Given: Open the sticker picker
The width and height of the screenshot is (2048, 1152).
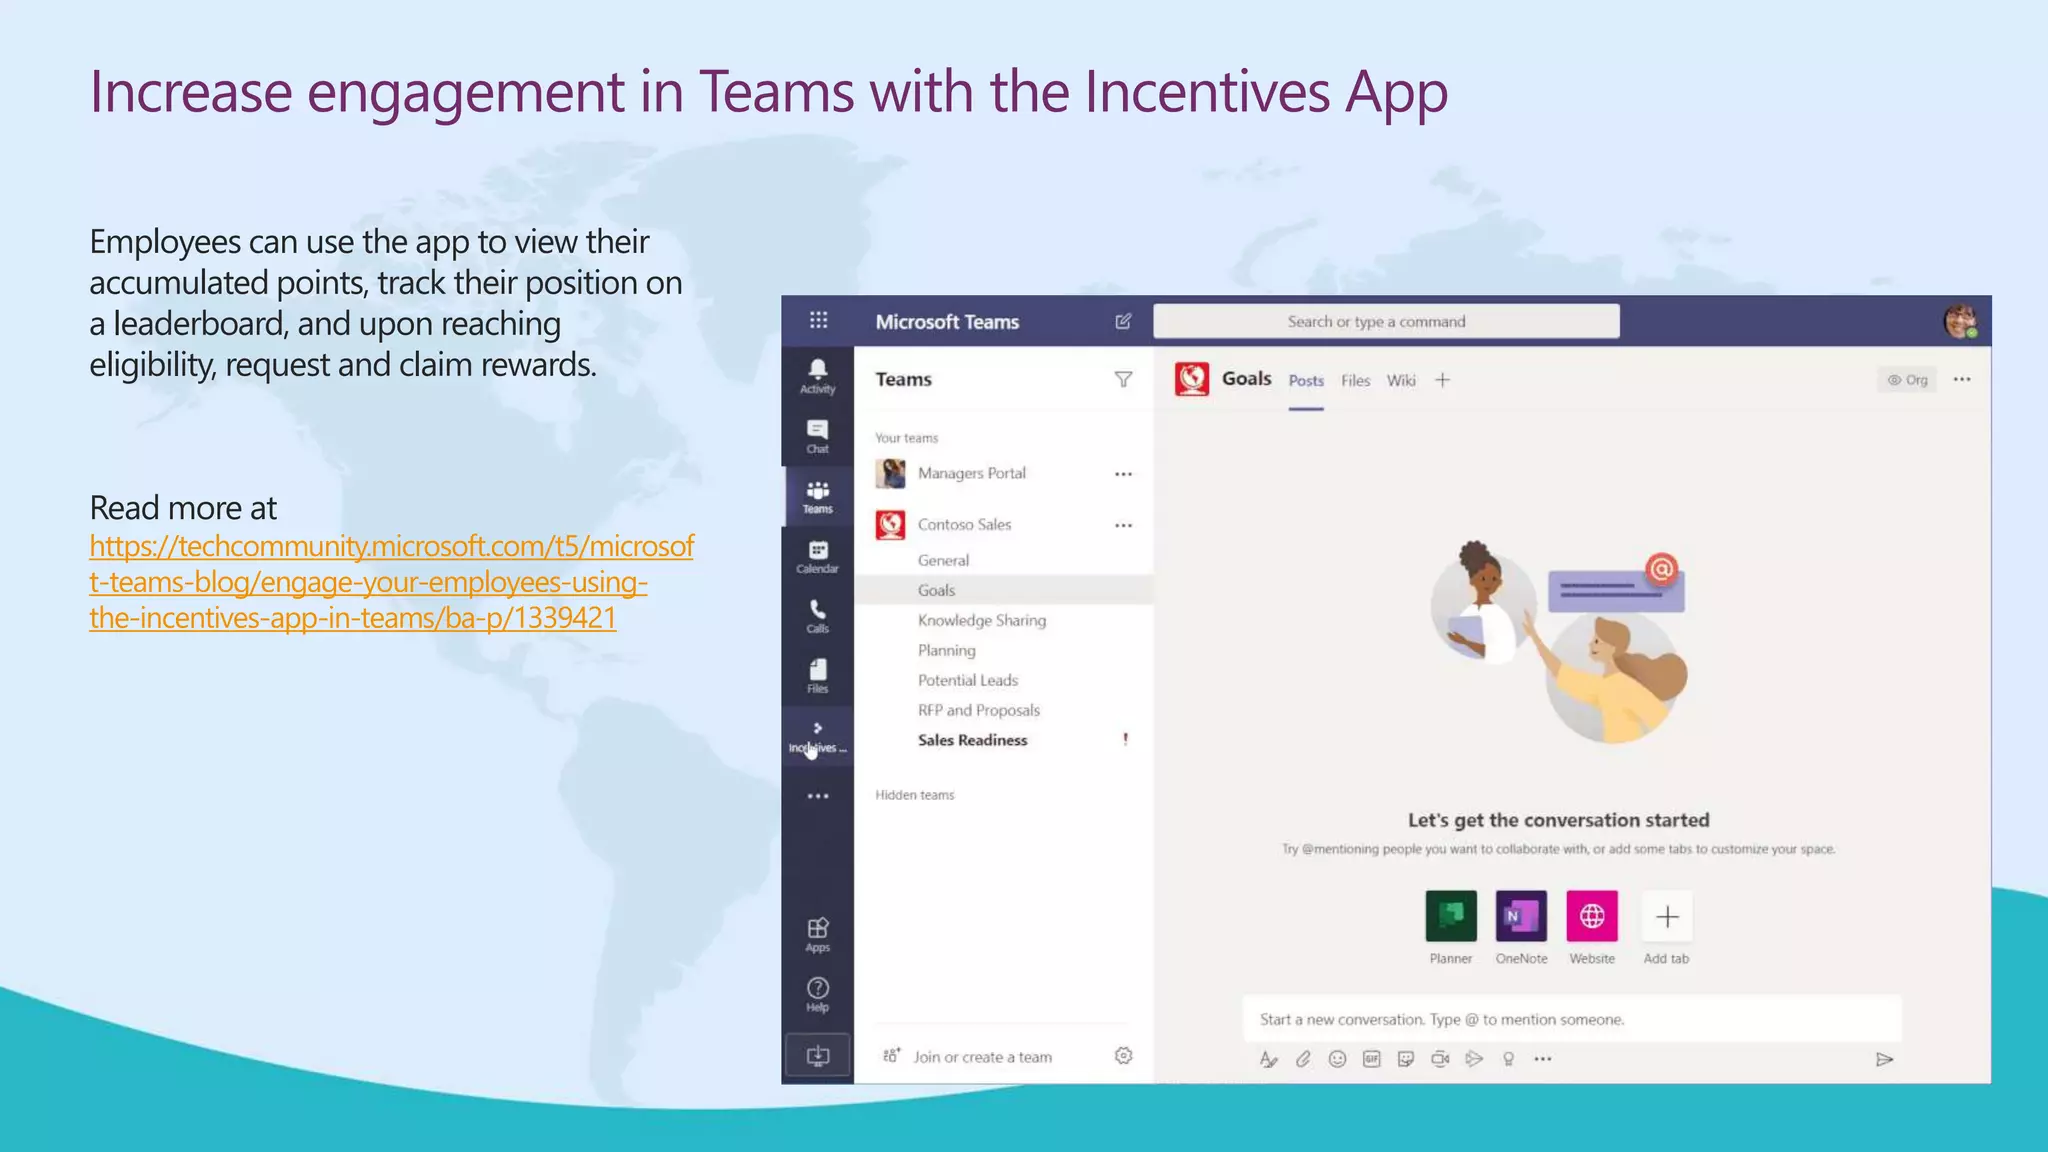Looking at the screenshot, I should [x=1406, y=1059].
